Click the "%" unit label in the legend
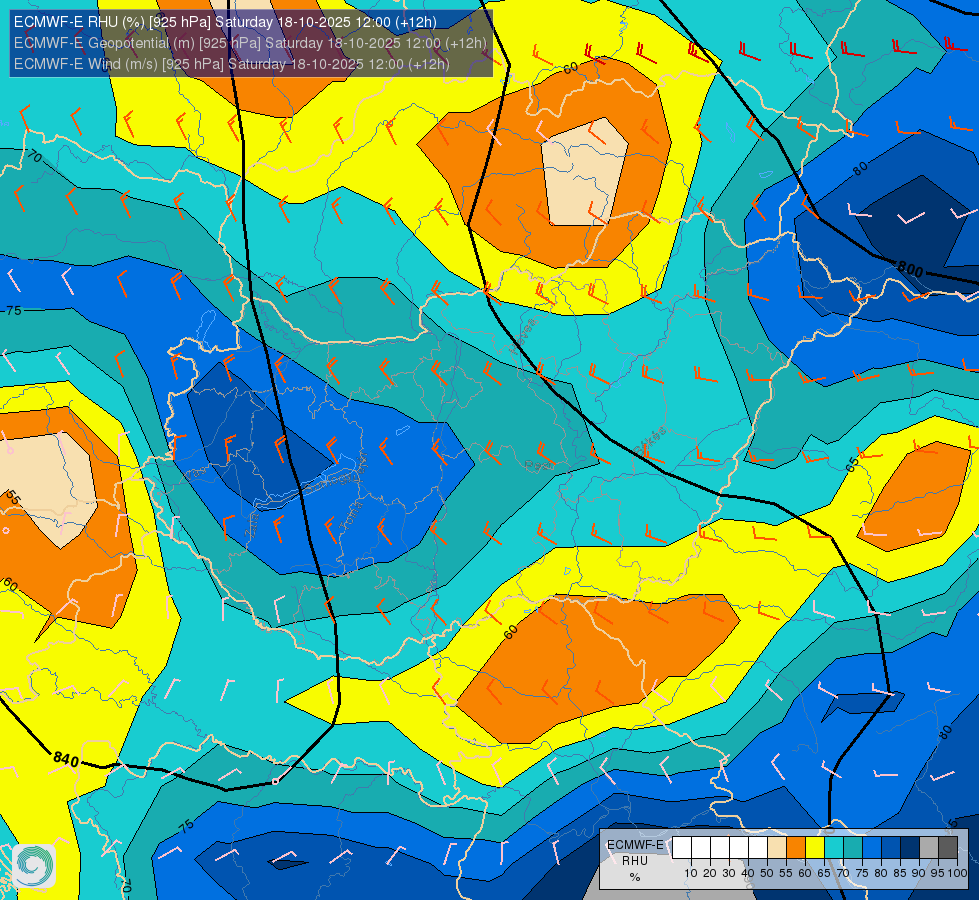 point(635,877)
